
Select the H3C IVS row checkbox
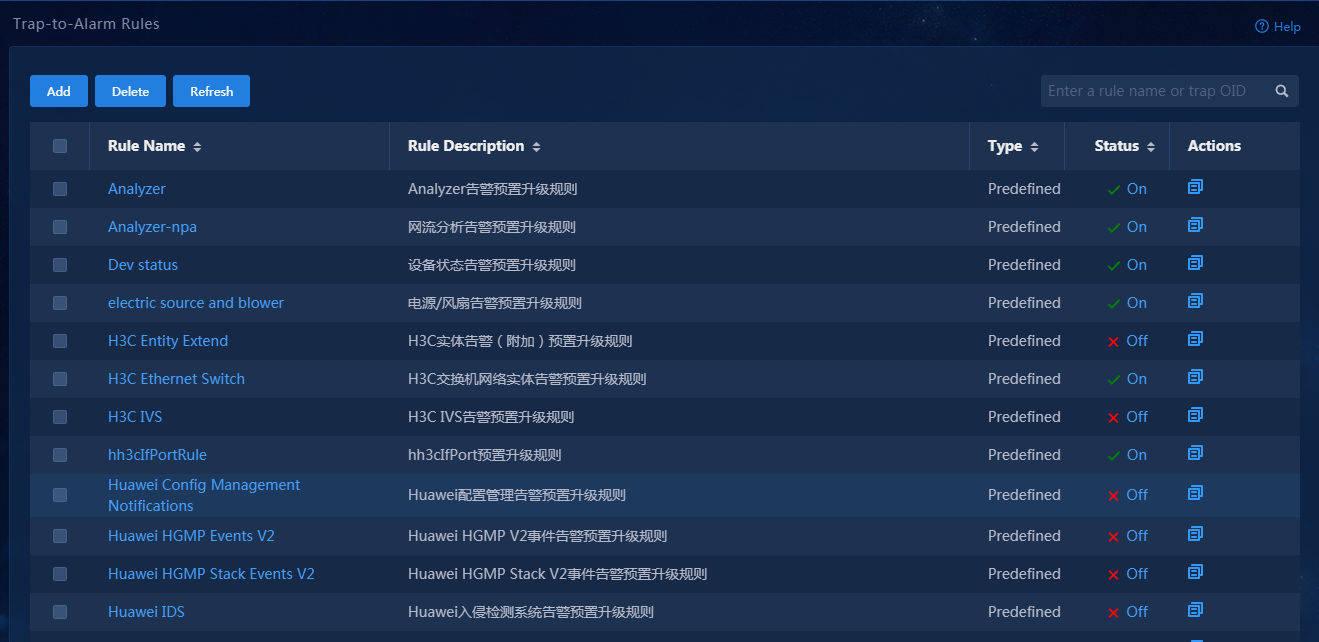pyautogui.click(x=60, y=417)
